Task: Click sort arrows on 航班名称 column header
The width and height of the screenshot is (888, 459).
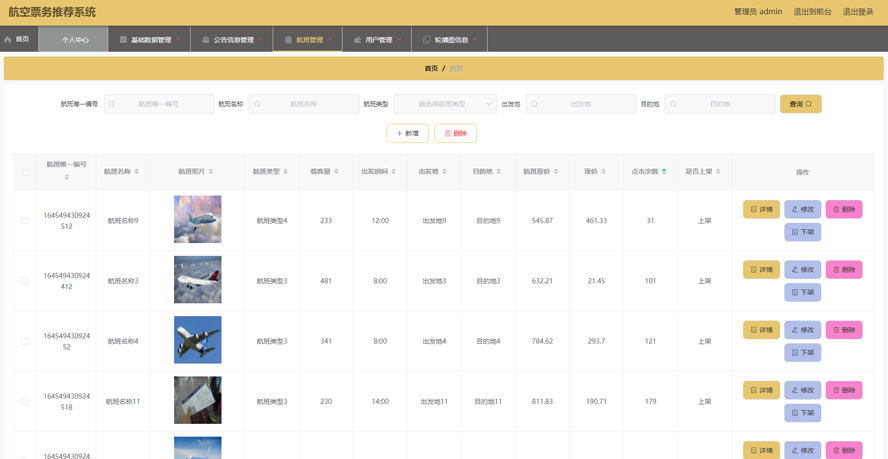Action: pos(137,172)
